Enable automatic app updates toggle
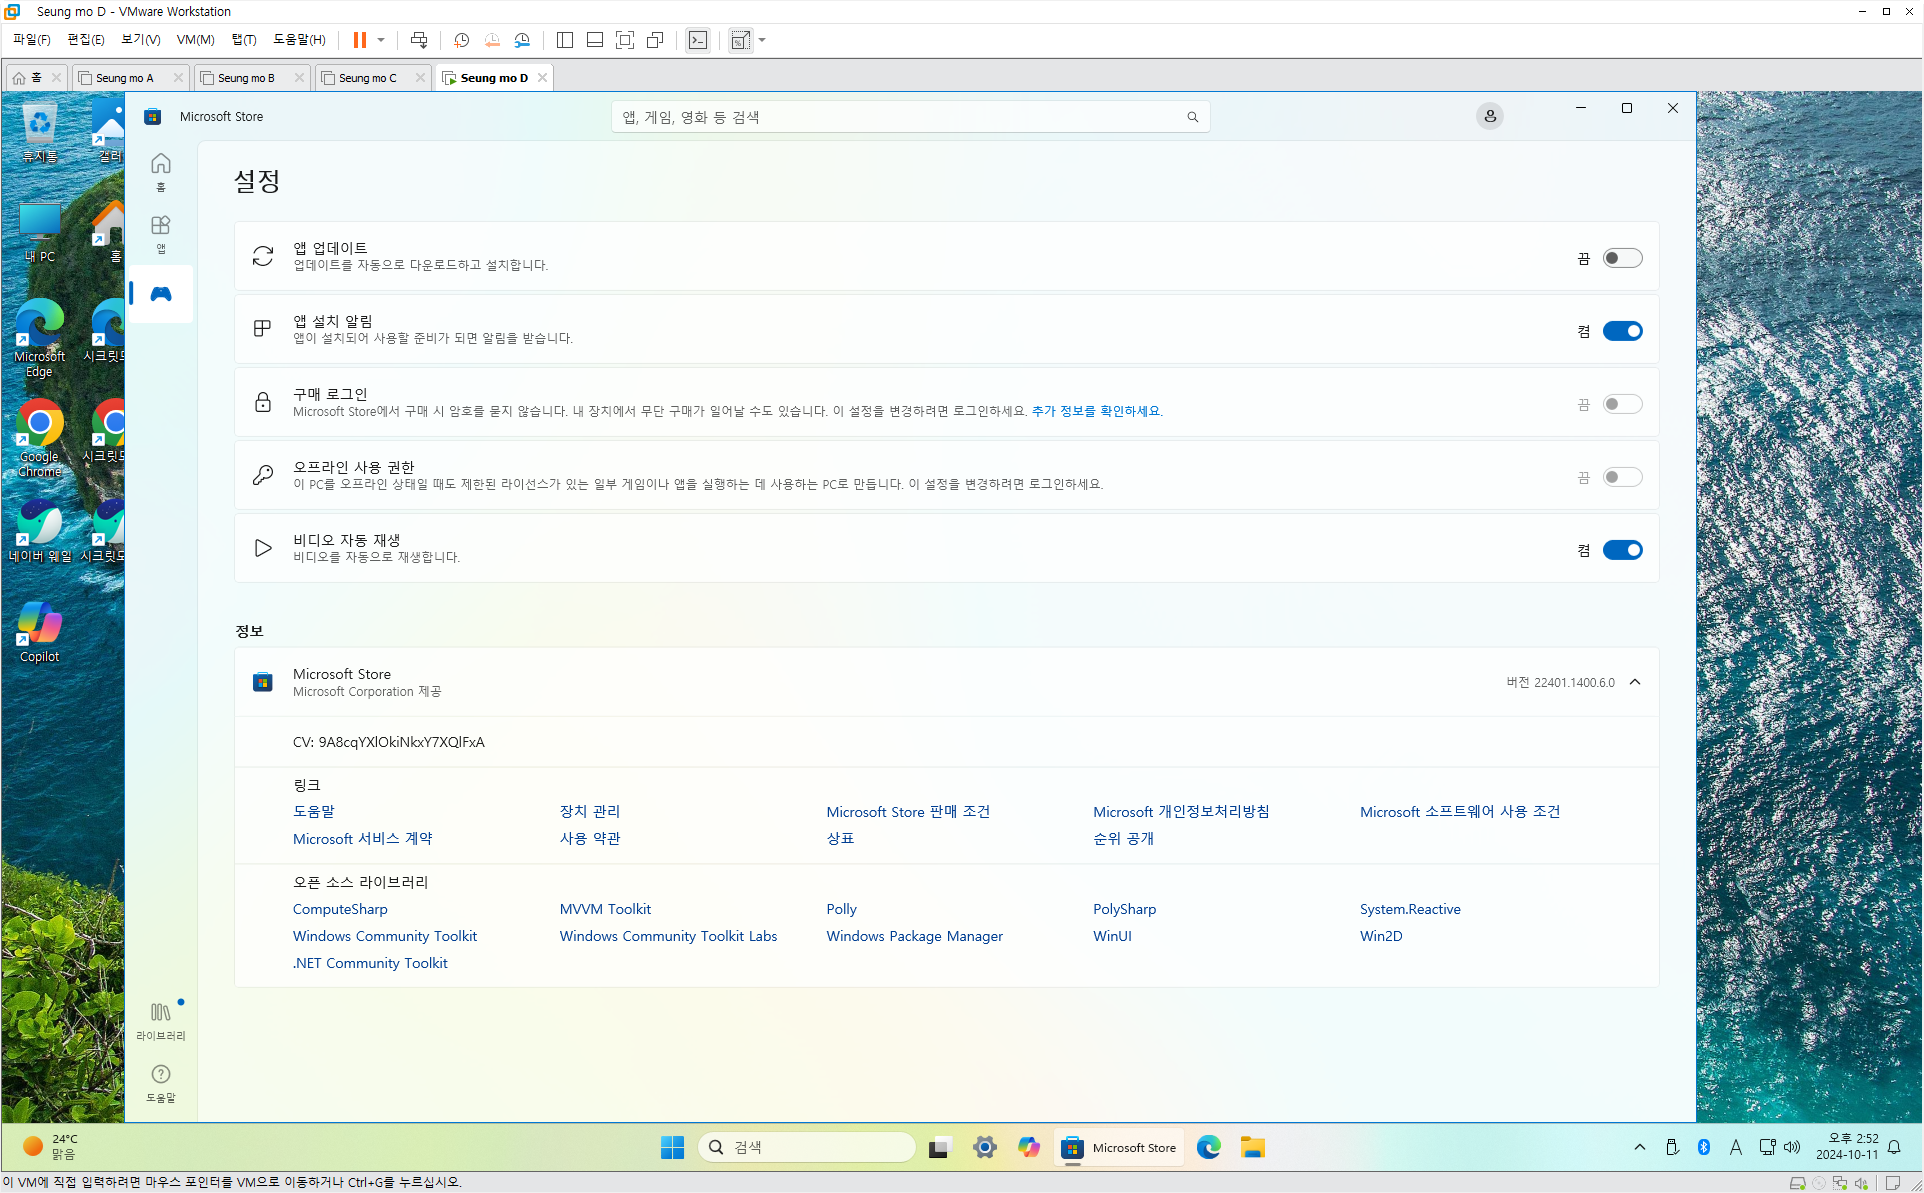1924x1193 pixels. tap(1622, 258)
